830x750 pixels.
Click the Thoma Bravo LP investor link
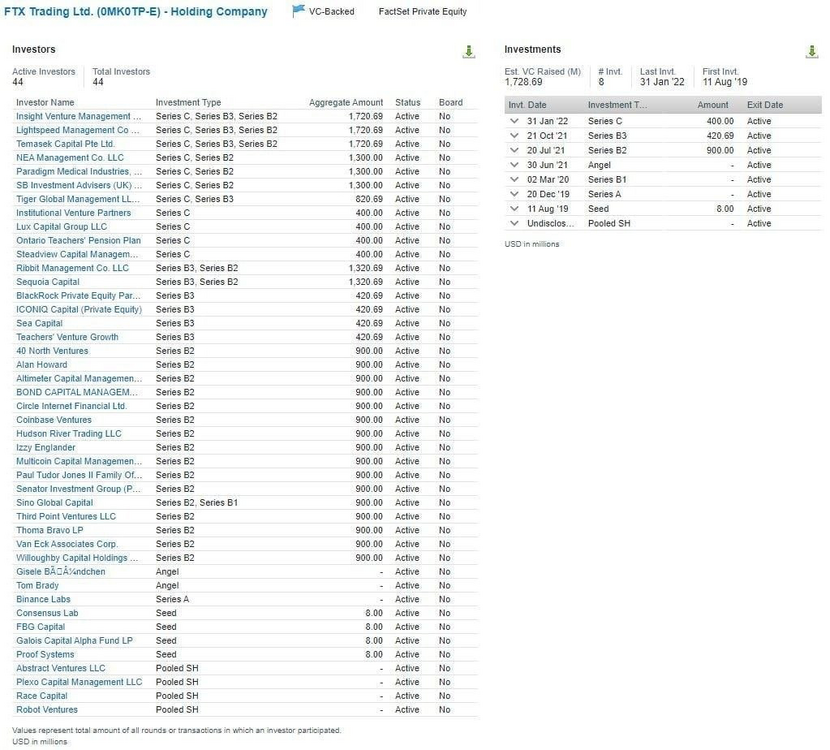click(49, 530)
